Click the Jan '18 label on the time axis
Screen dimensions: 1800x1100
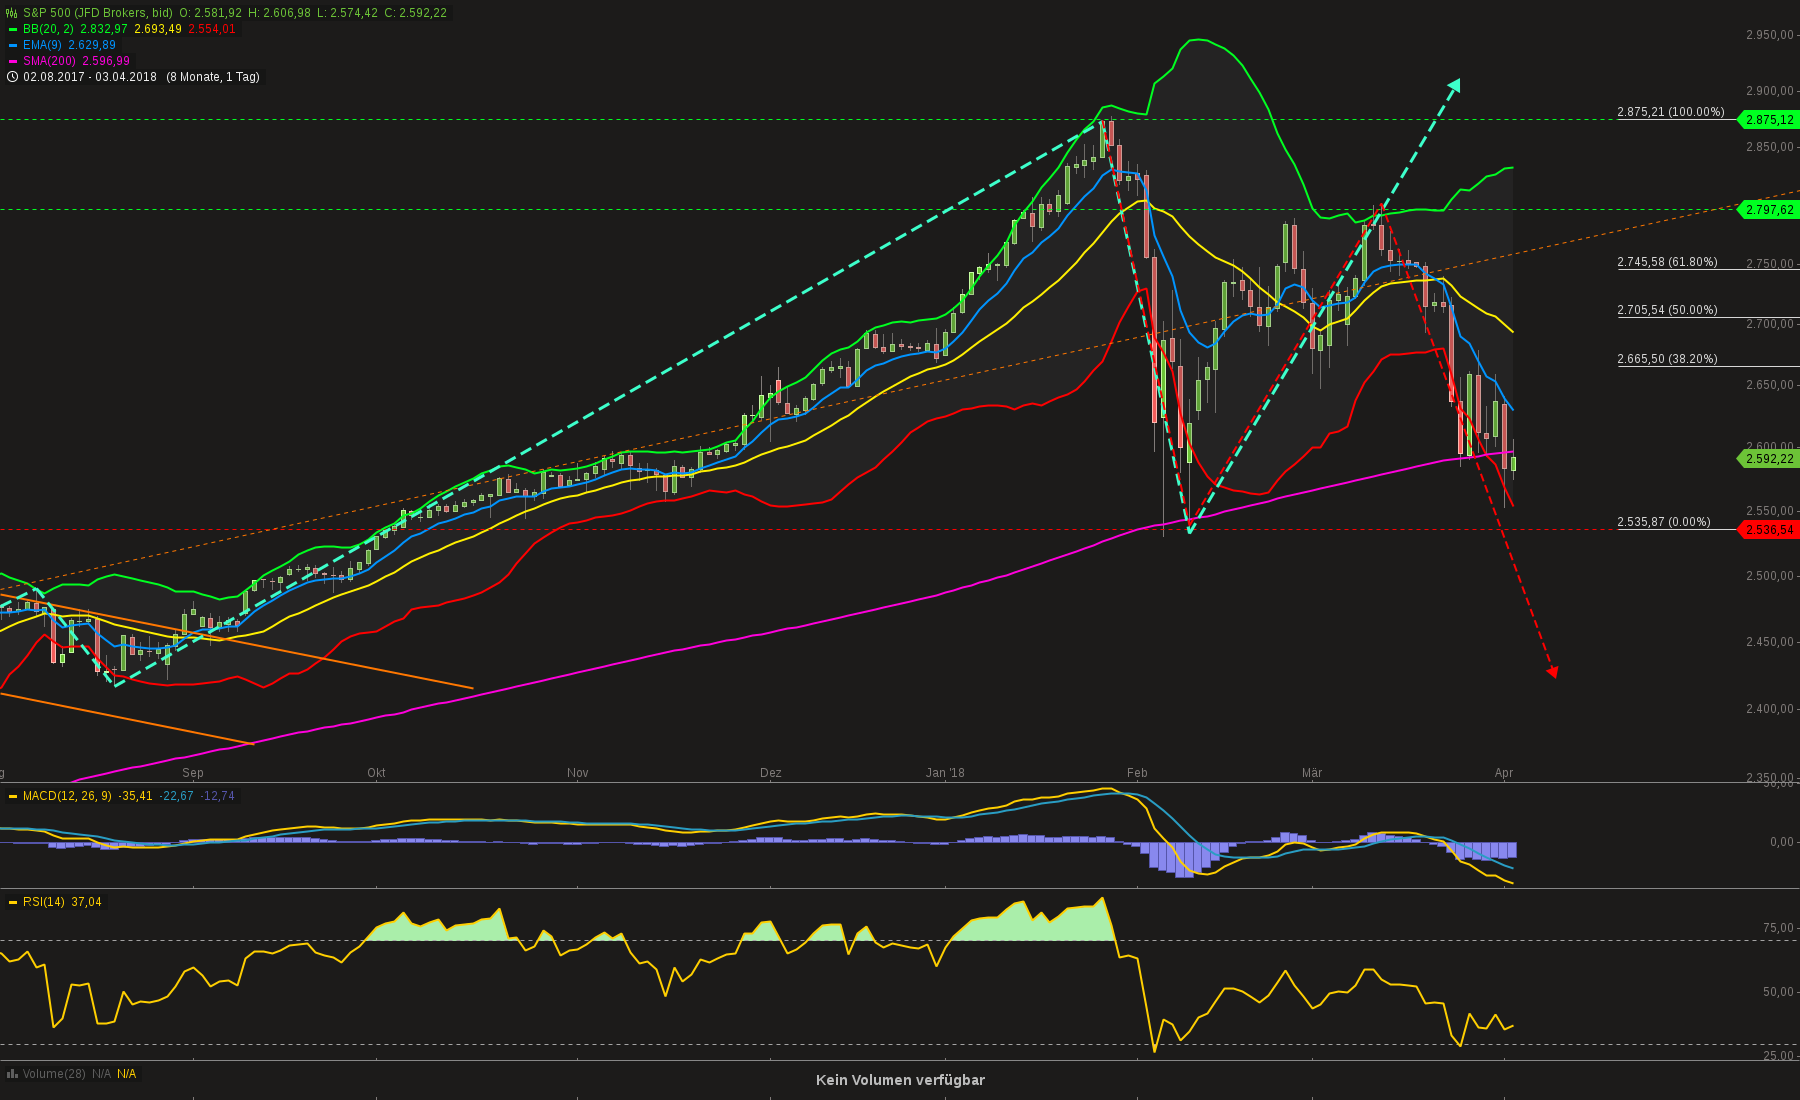[x=945, y=772]
